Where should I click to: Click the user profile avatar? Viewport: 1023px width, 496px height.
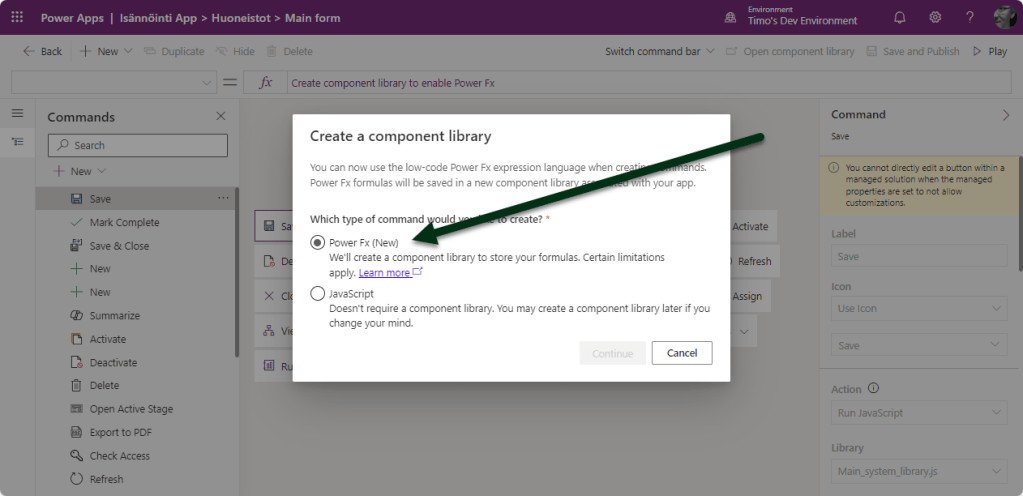[x=1004, y=17]
